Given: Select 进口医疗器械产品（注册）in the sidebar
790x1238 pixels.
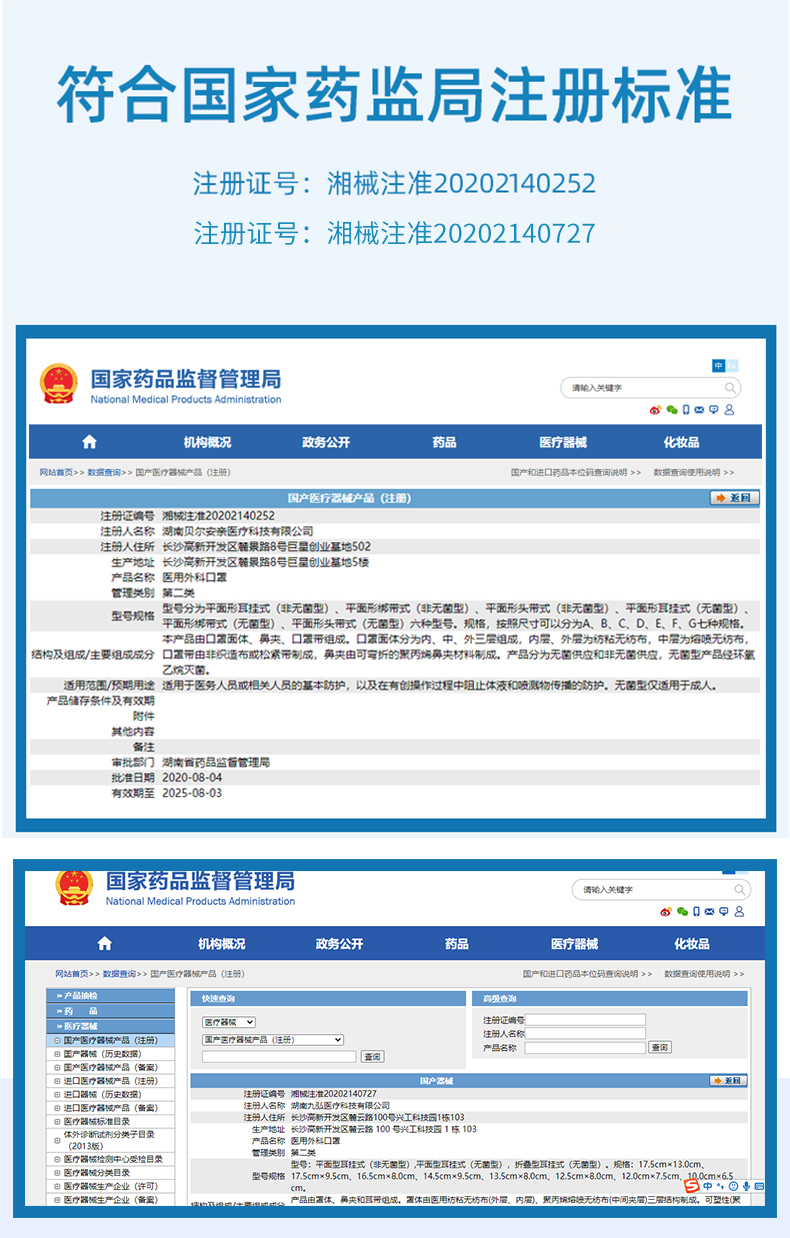Looking at the screenshot, I should coord(111,1081).
